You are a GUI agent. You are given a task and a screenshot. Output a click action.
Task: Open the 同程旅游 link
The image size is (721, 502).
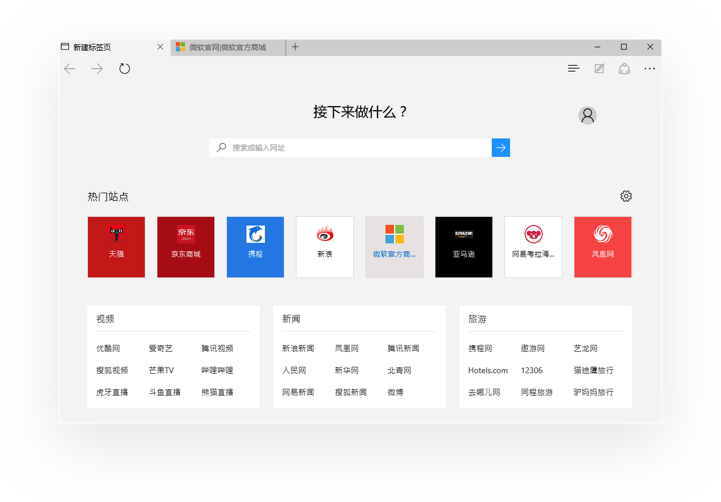coord(536,393)
